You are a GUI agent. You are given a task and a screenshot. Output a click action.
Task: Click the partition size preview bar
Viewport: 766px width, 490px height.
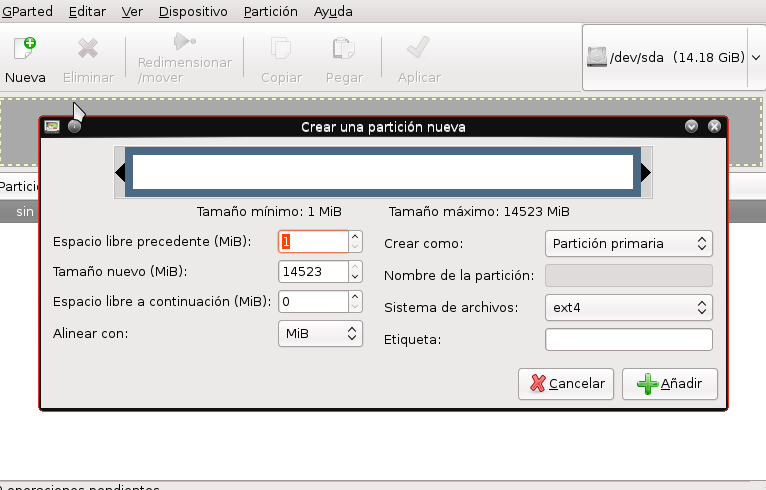tap(384, 173)
